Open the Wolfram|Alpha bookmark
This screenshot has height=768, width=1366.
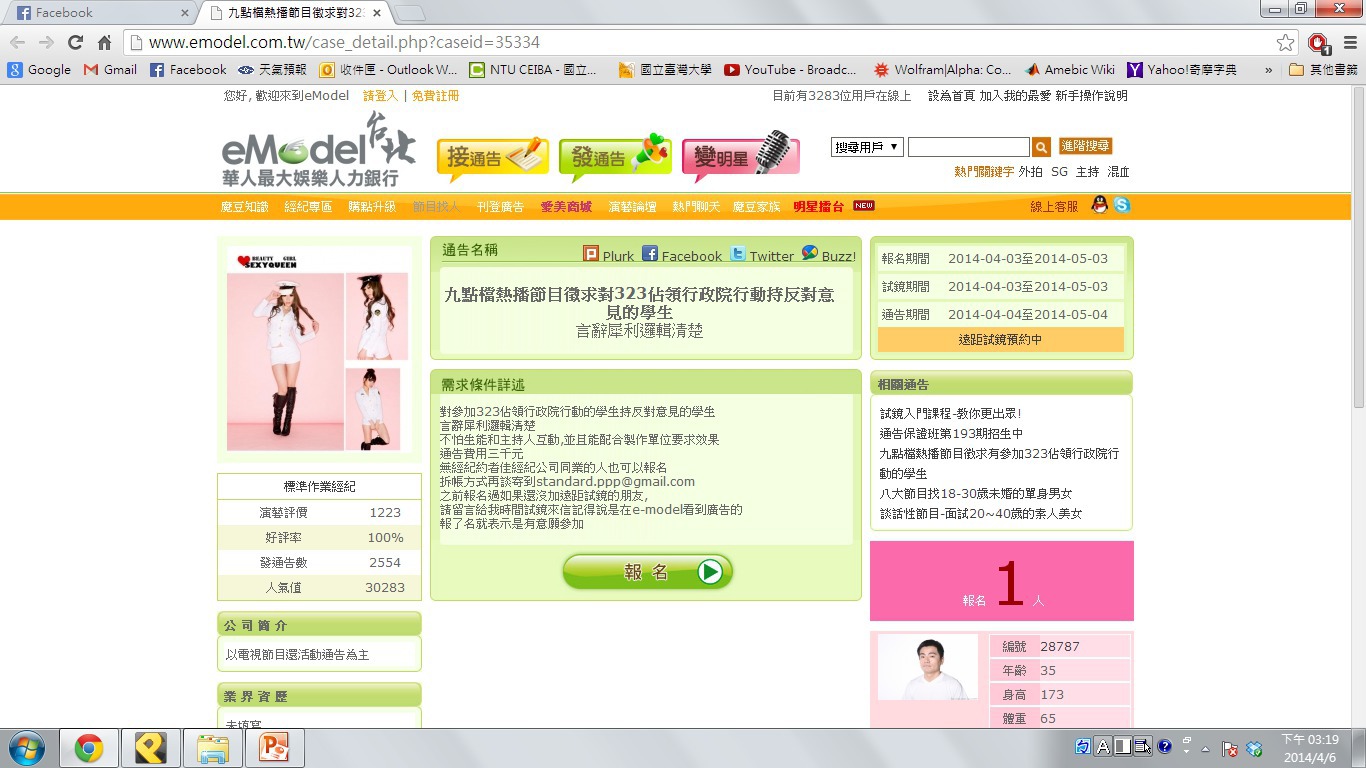pos(942,70)
